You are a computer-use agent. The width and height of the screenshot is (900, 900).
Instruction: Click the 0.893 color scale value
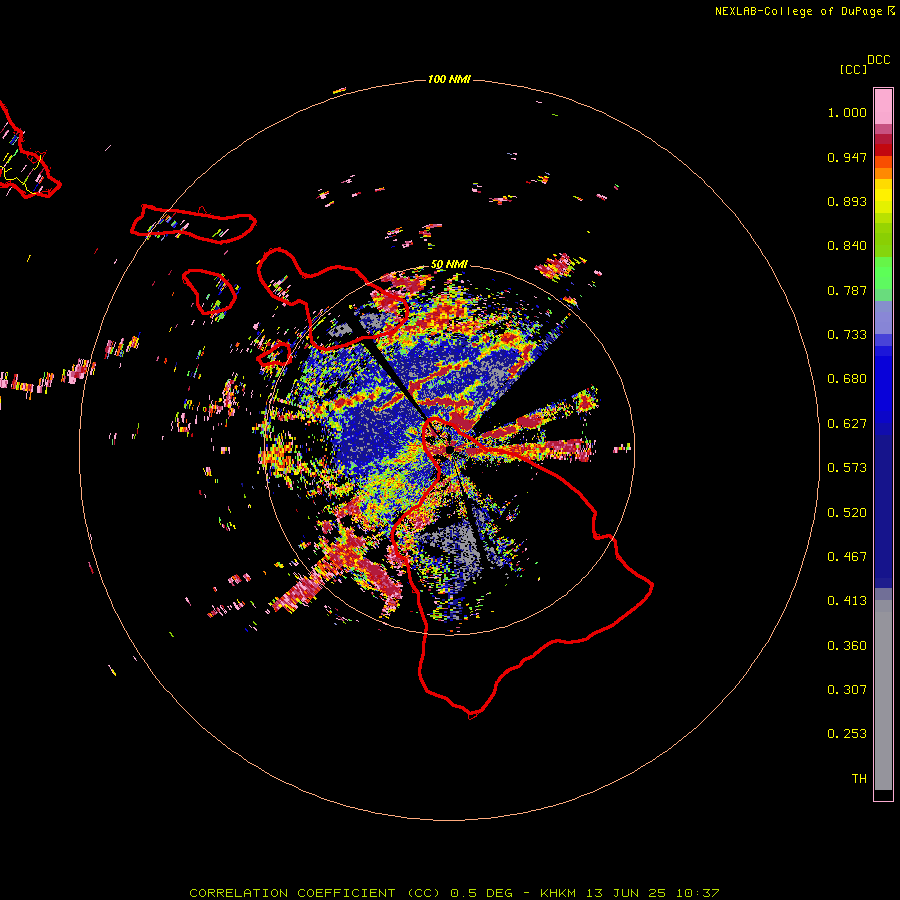[x=847, y=201]
